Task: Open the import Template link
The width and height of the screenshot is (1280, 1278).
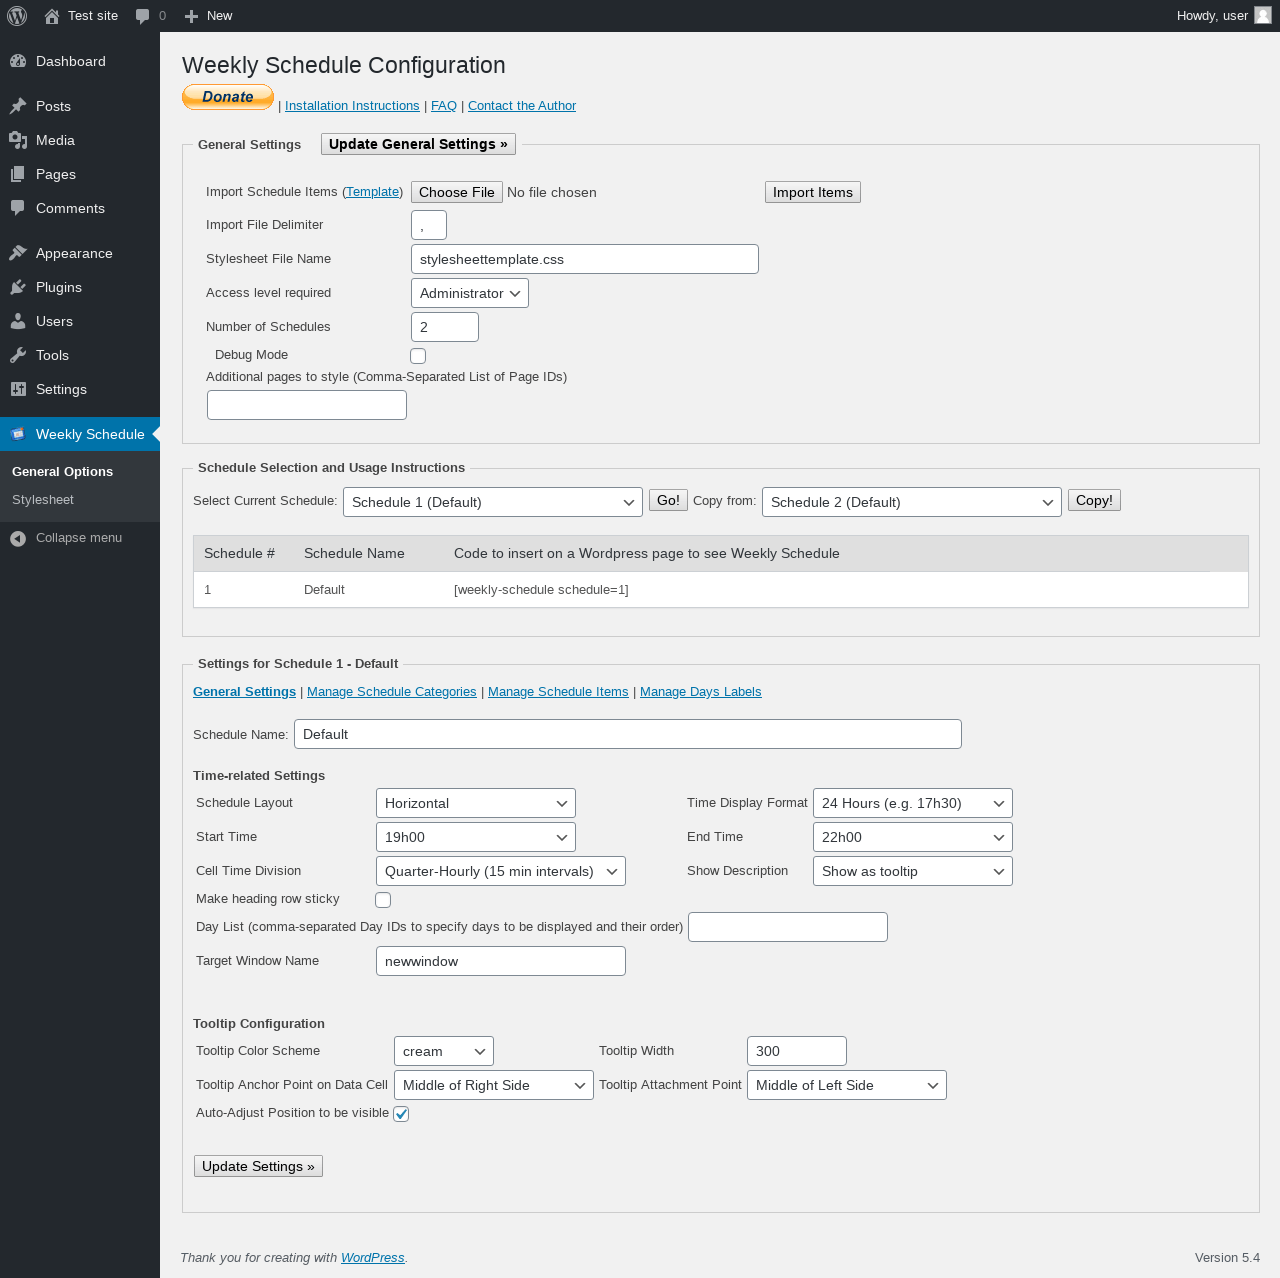Action: 373,192
